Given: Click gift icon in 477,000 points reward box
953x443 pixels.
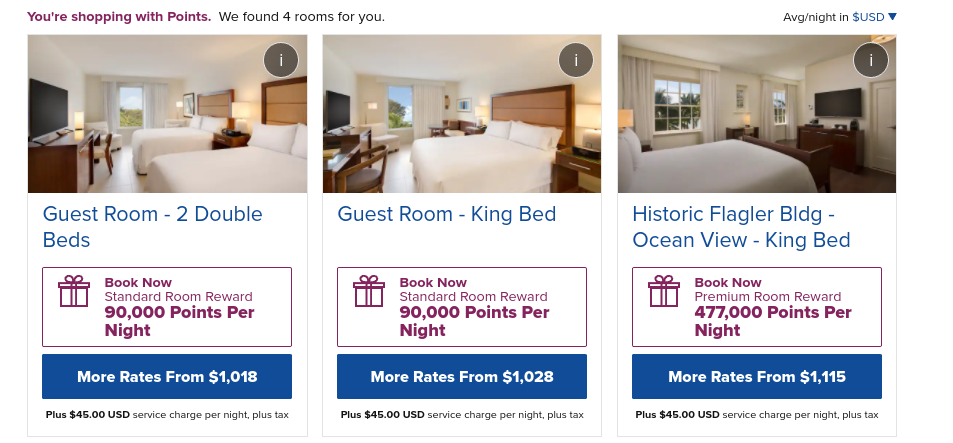Looking at the screenshot, I should [664, 291].
